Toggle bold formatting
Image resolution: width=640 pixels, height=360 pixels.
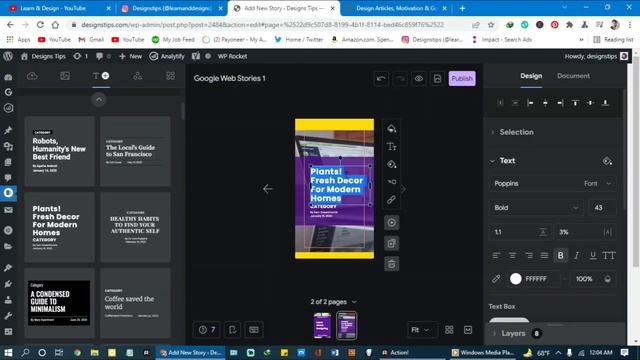point(560,256)
